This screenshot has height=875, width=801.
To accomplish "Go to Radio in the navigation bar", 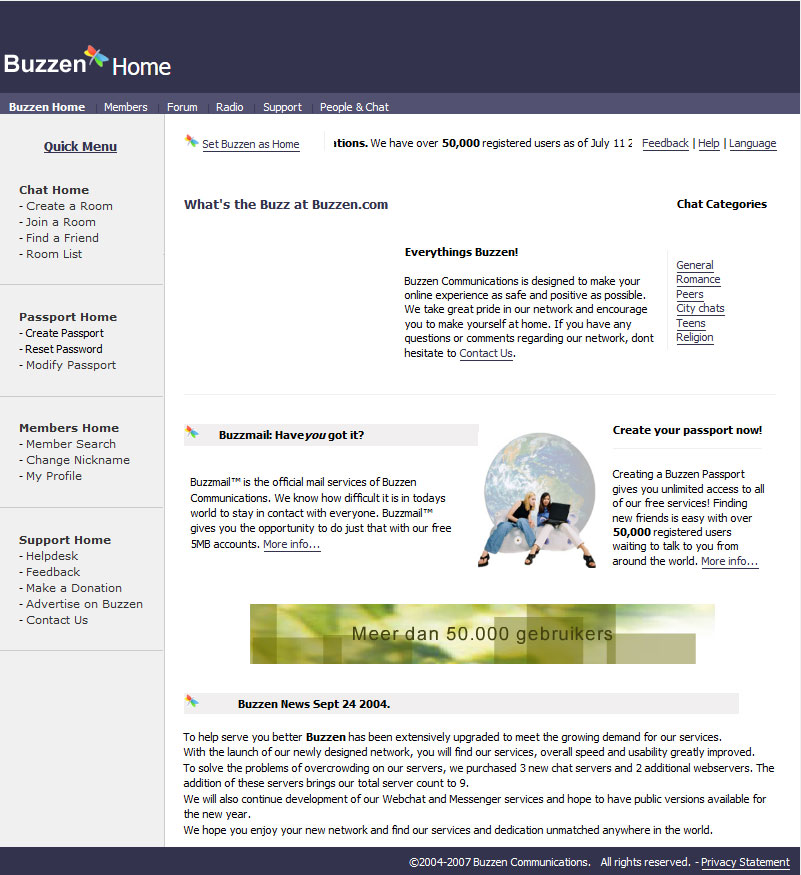I will click(229, 107).
